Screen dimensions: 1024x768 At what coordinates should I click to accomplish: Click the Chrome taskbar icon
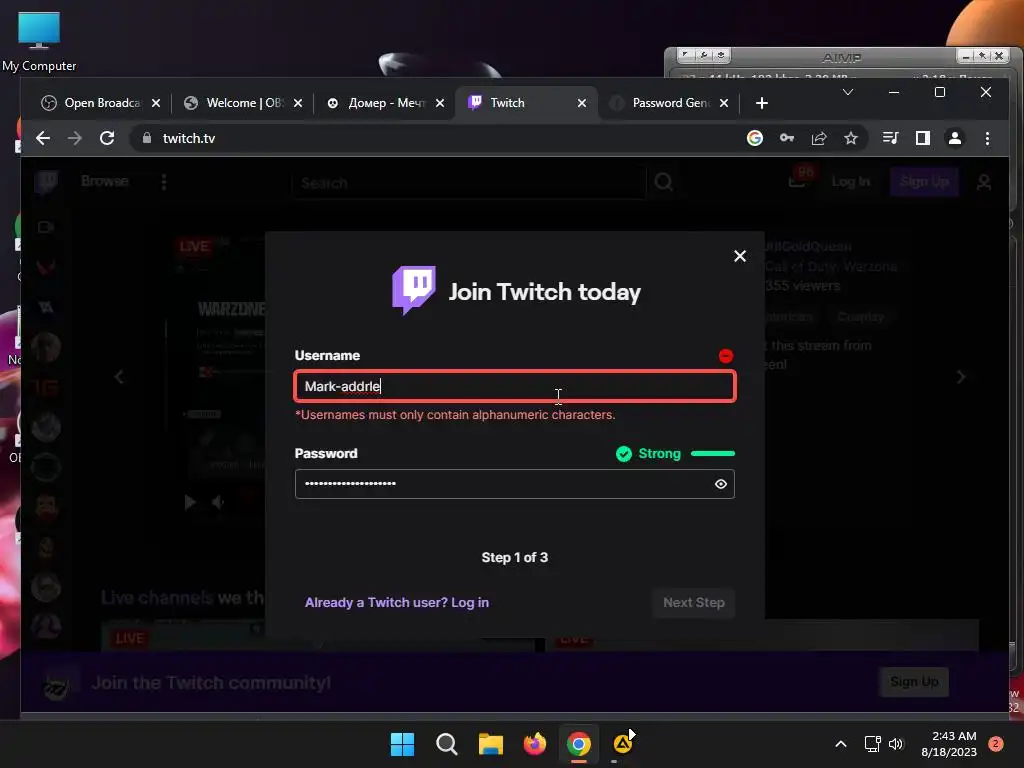(x=579, y=744)
